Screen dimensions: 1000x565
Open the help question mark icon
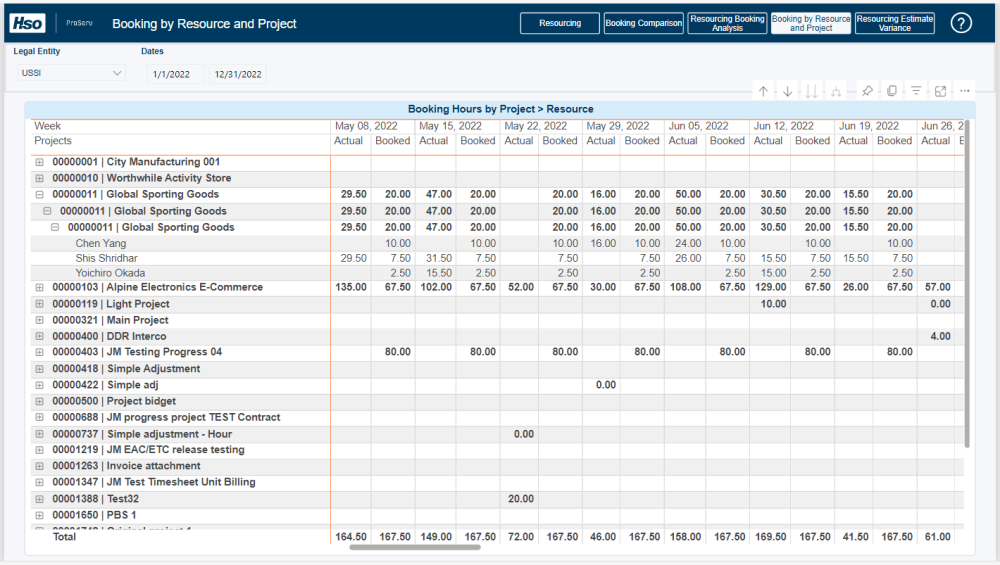(x=961, y=23)
